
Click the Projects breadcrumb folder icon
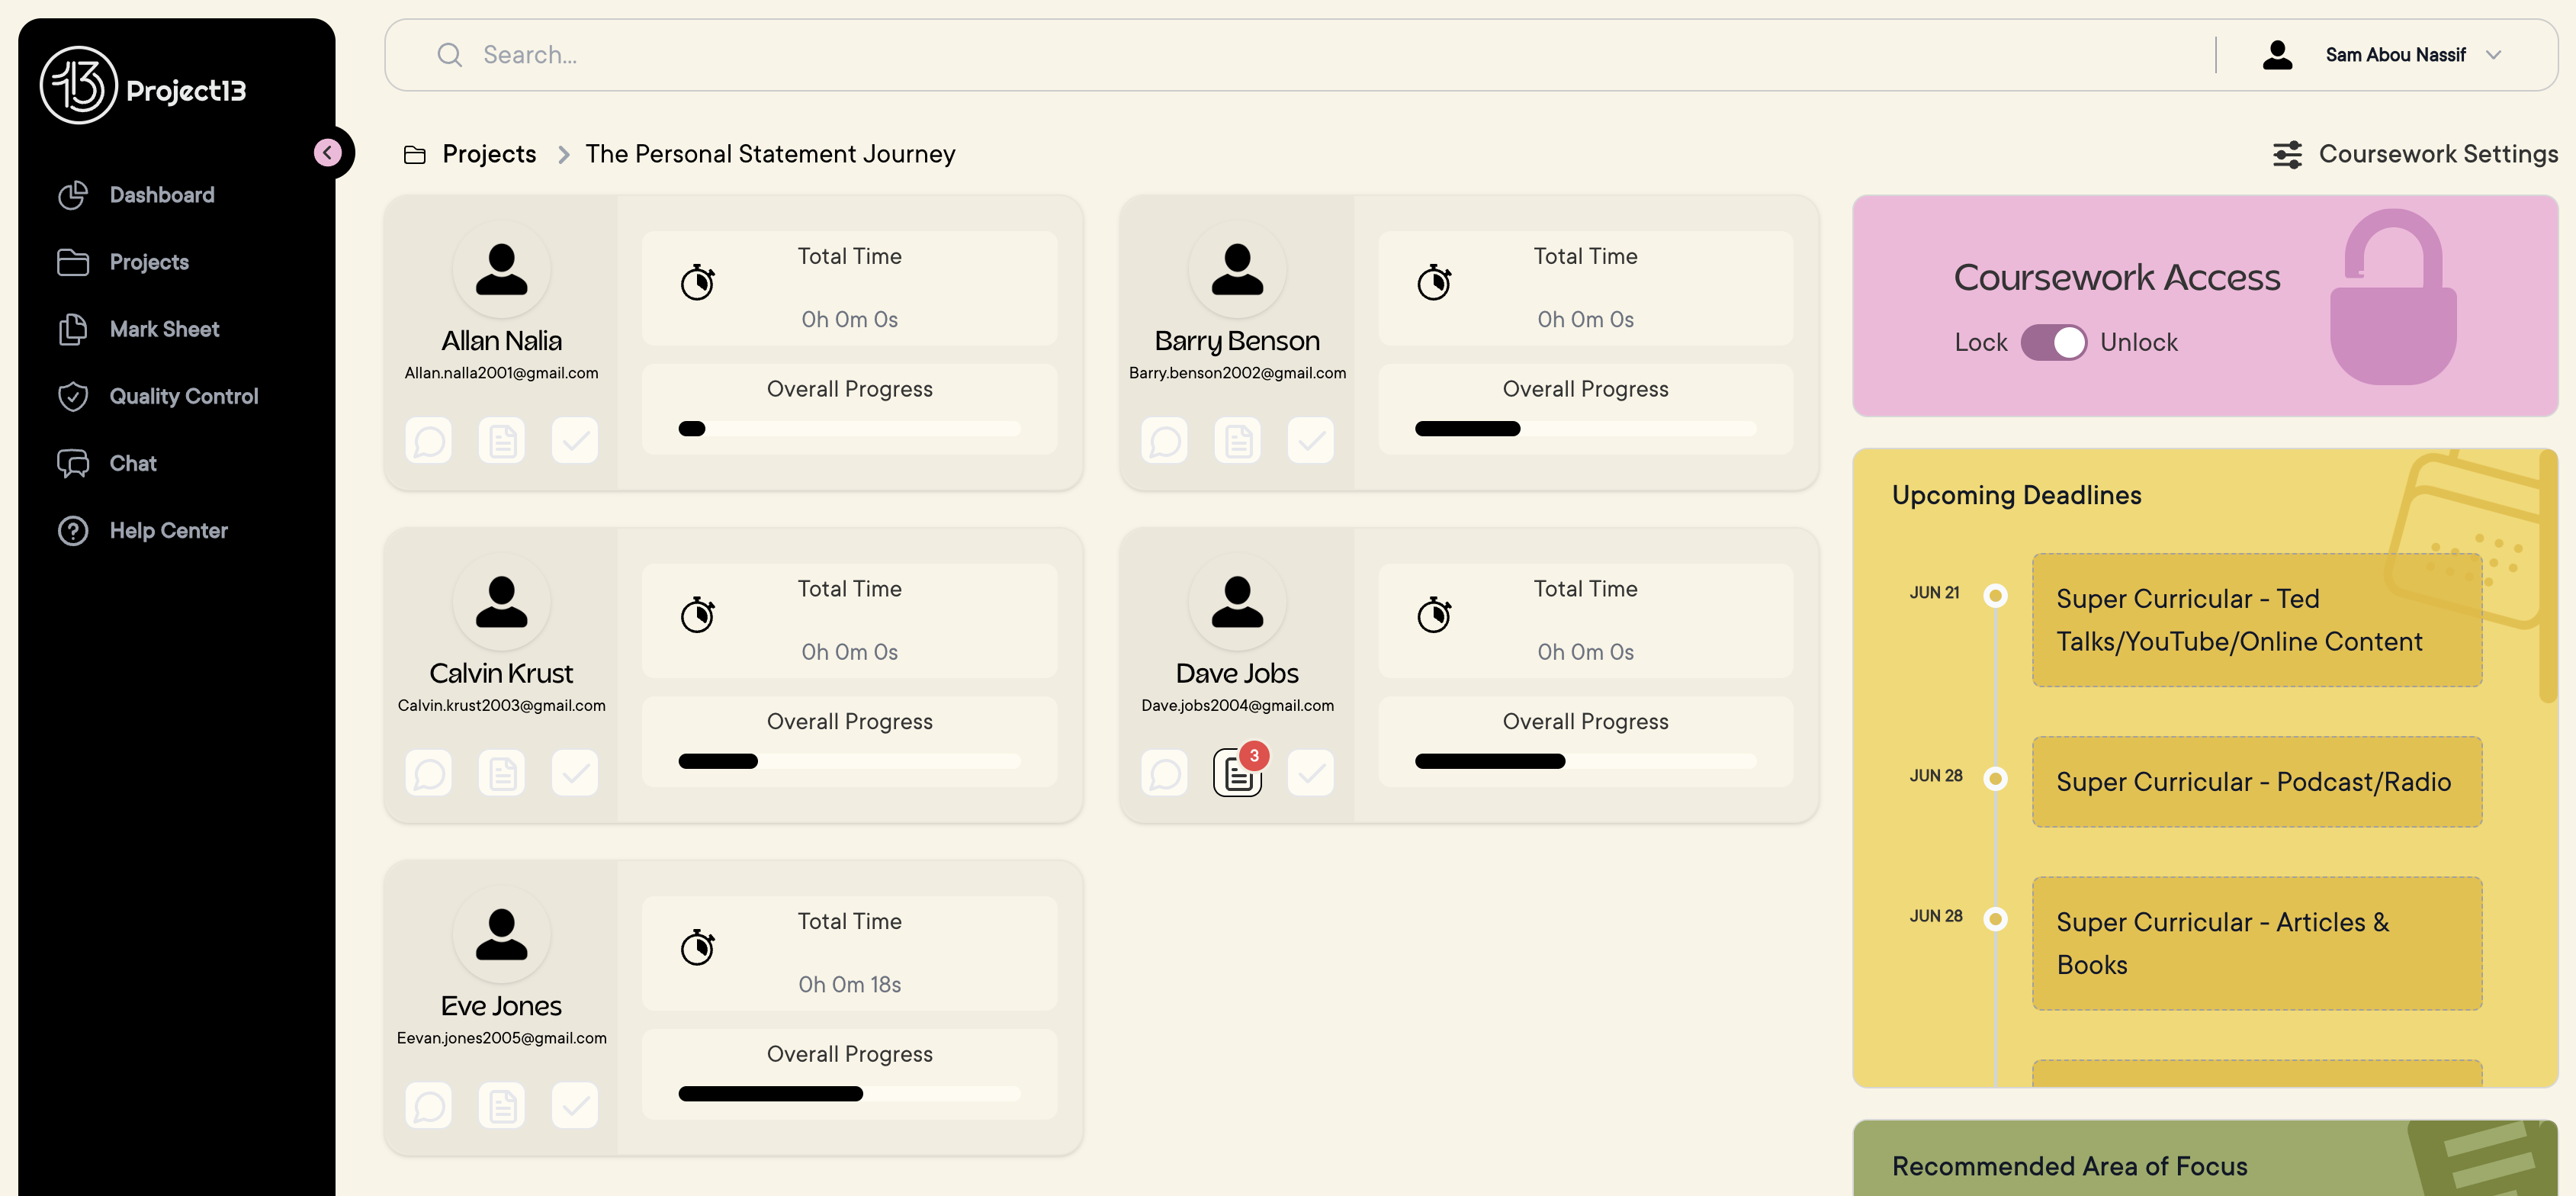414,154
